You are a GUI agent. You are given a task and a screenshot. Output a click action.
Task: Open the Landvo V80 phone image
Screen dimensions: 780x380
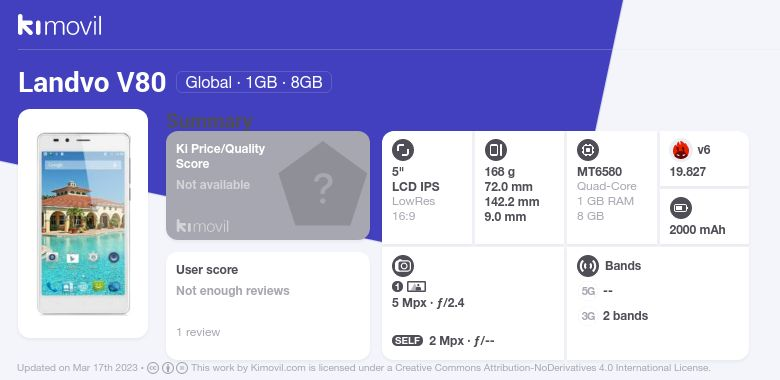pos(83,223)
